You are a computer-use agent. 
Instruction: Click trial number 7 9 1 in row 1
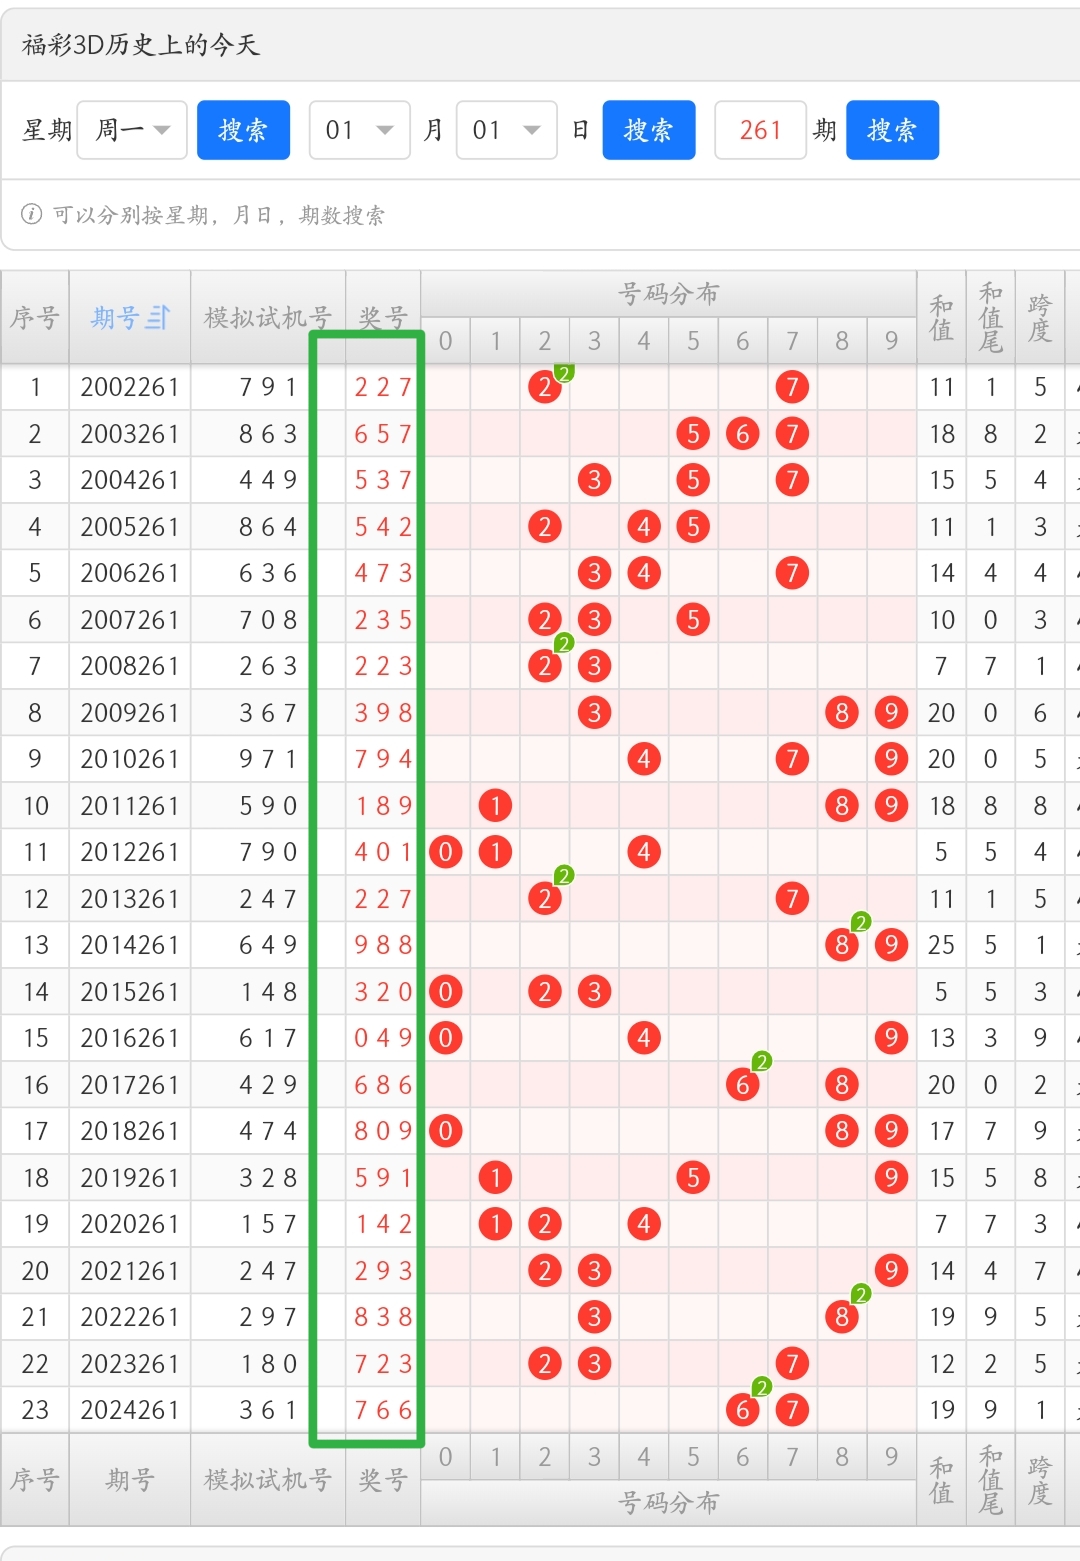tap(268, 387)
